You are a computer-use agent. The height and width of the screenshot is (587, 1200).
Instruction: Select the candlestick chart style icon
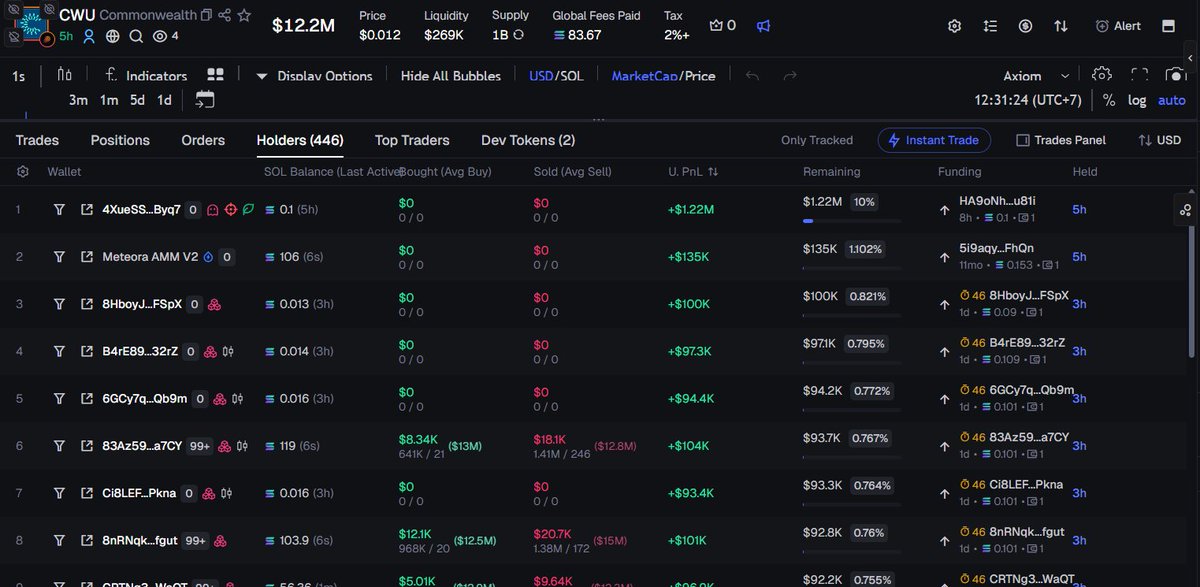point(65,75)
